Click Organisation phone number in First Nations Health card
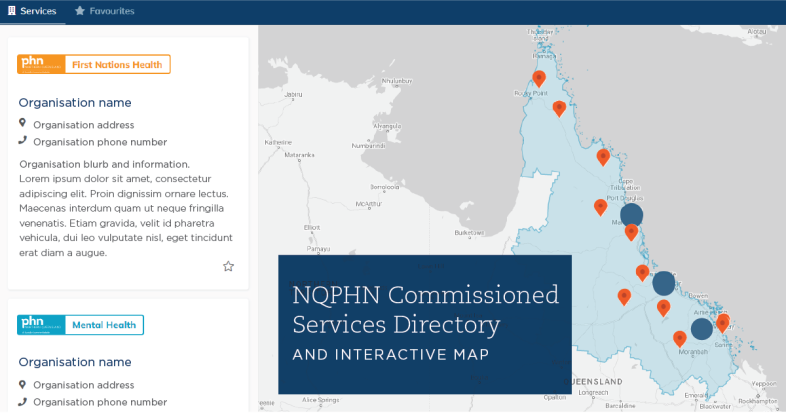 pyautogui.click(x=100, y=142)
